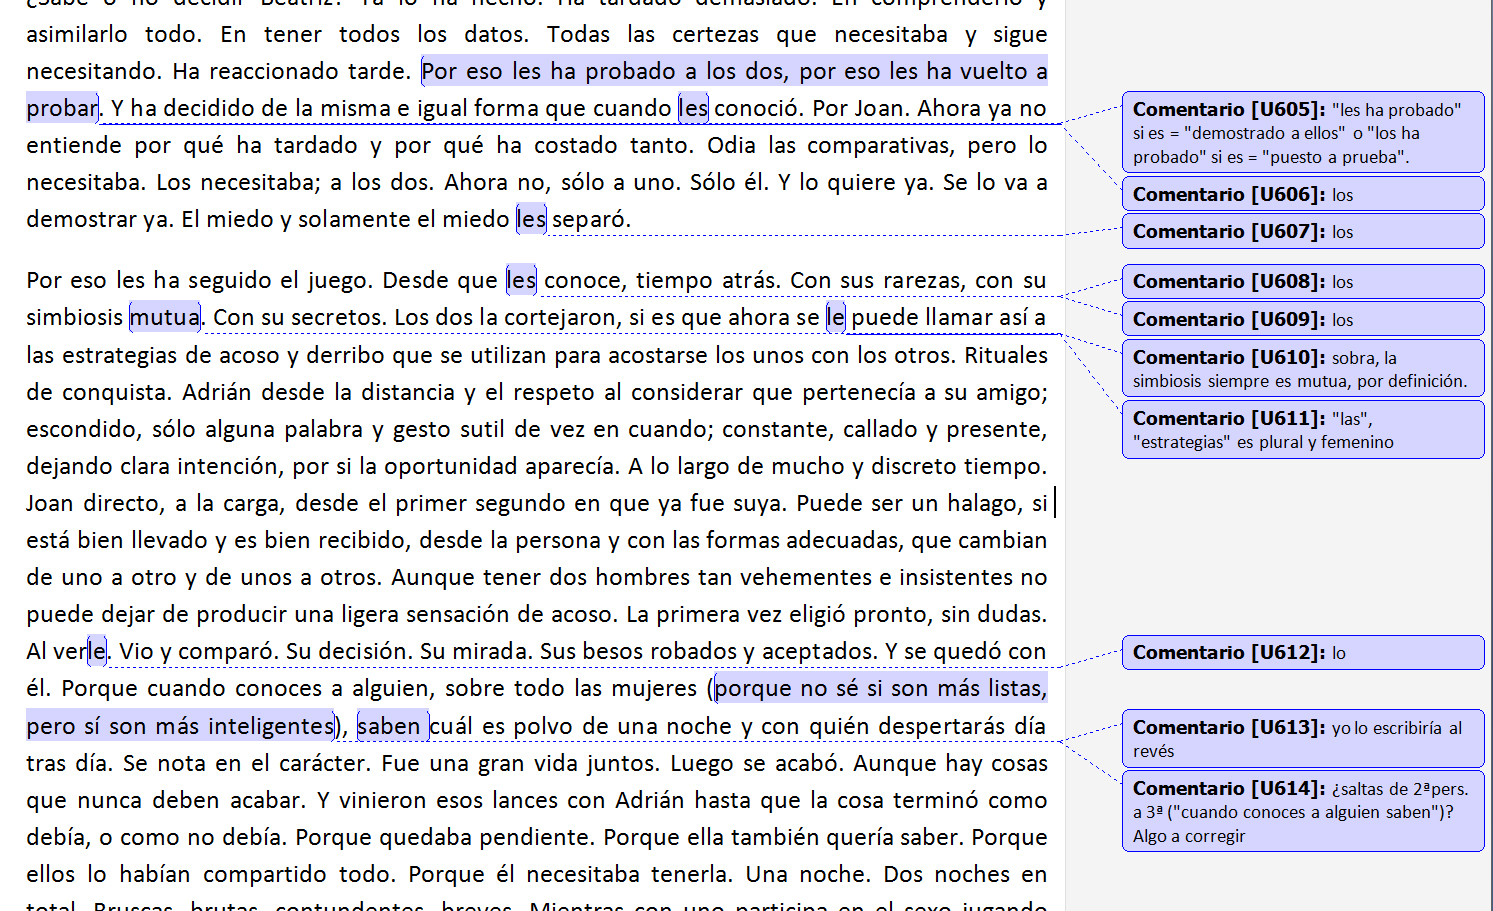The image size is (1493, 911).
Task: Open comment U611 about "las" estrategias
Action: tap(1303, 429)
